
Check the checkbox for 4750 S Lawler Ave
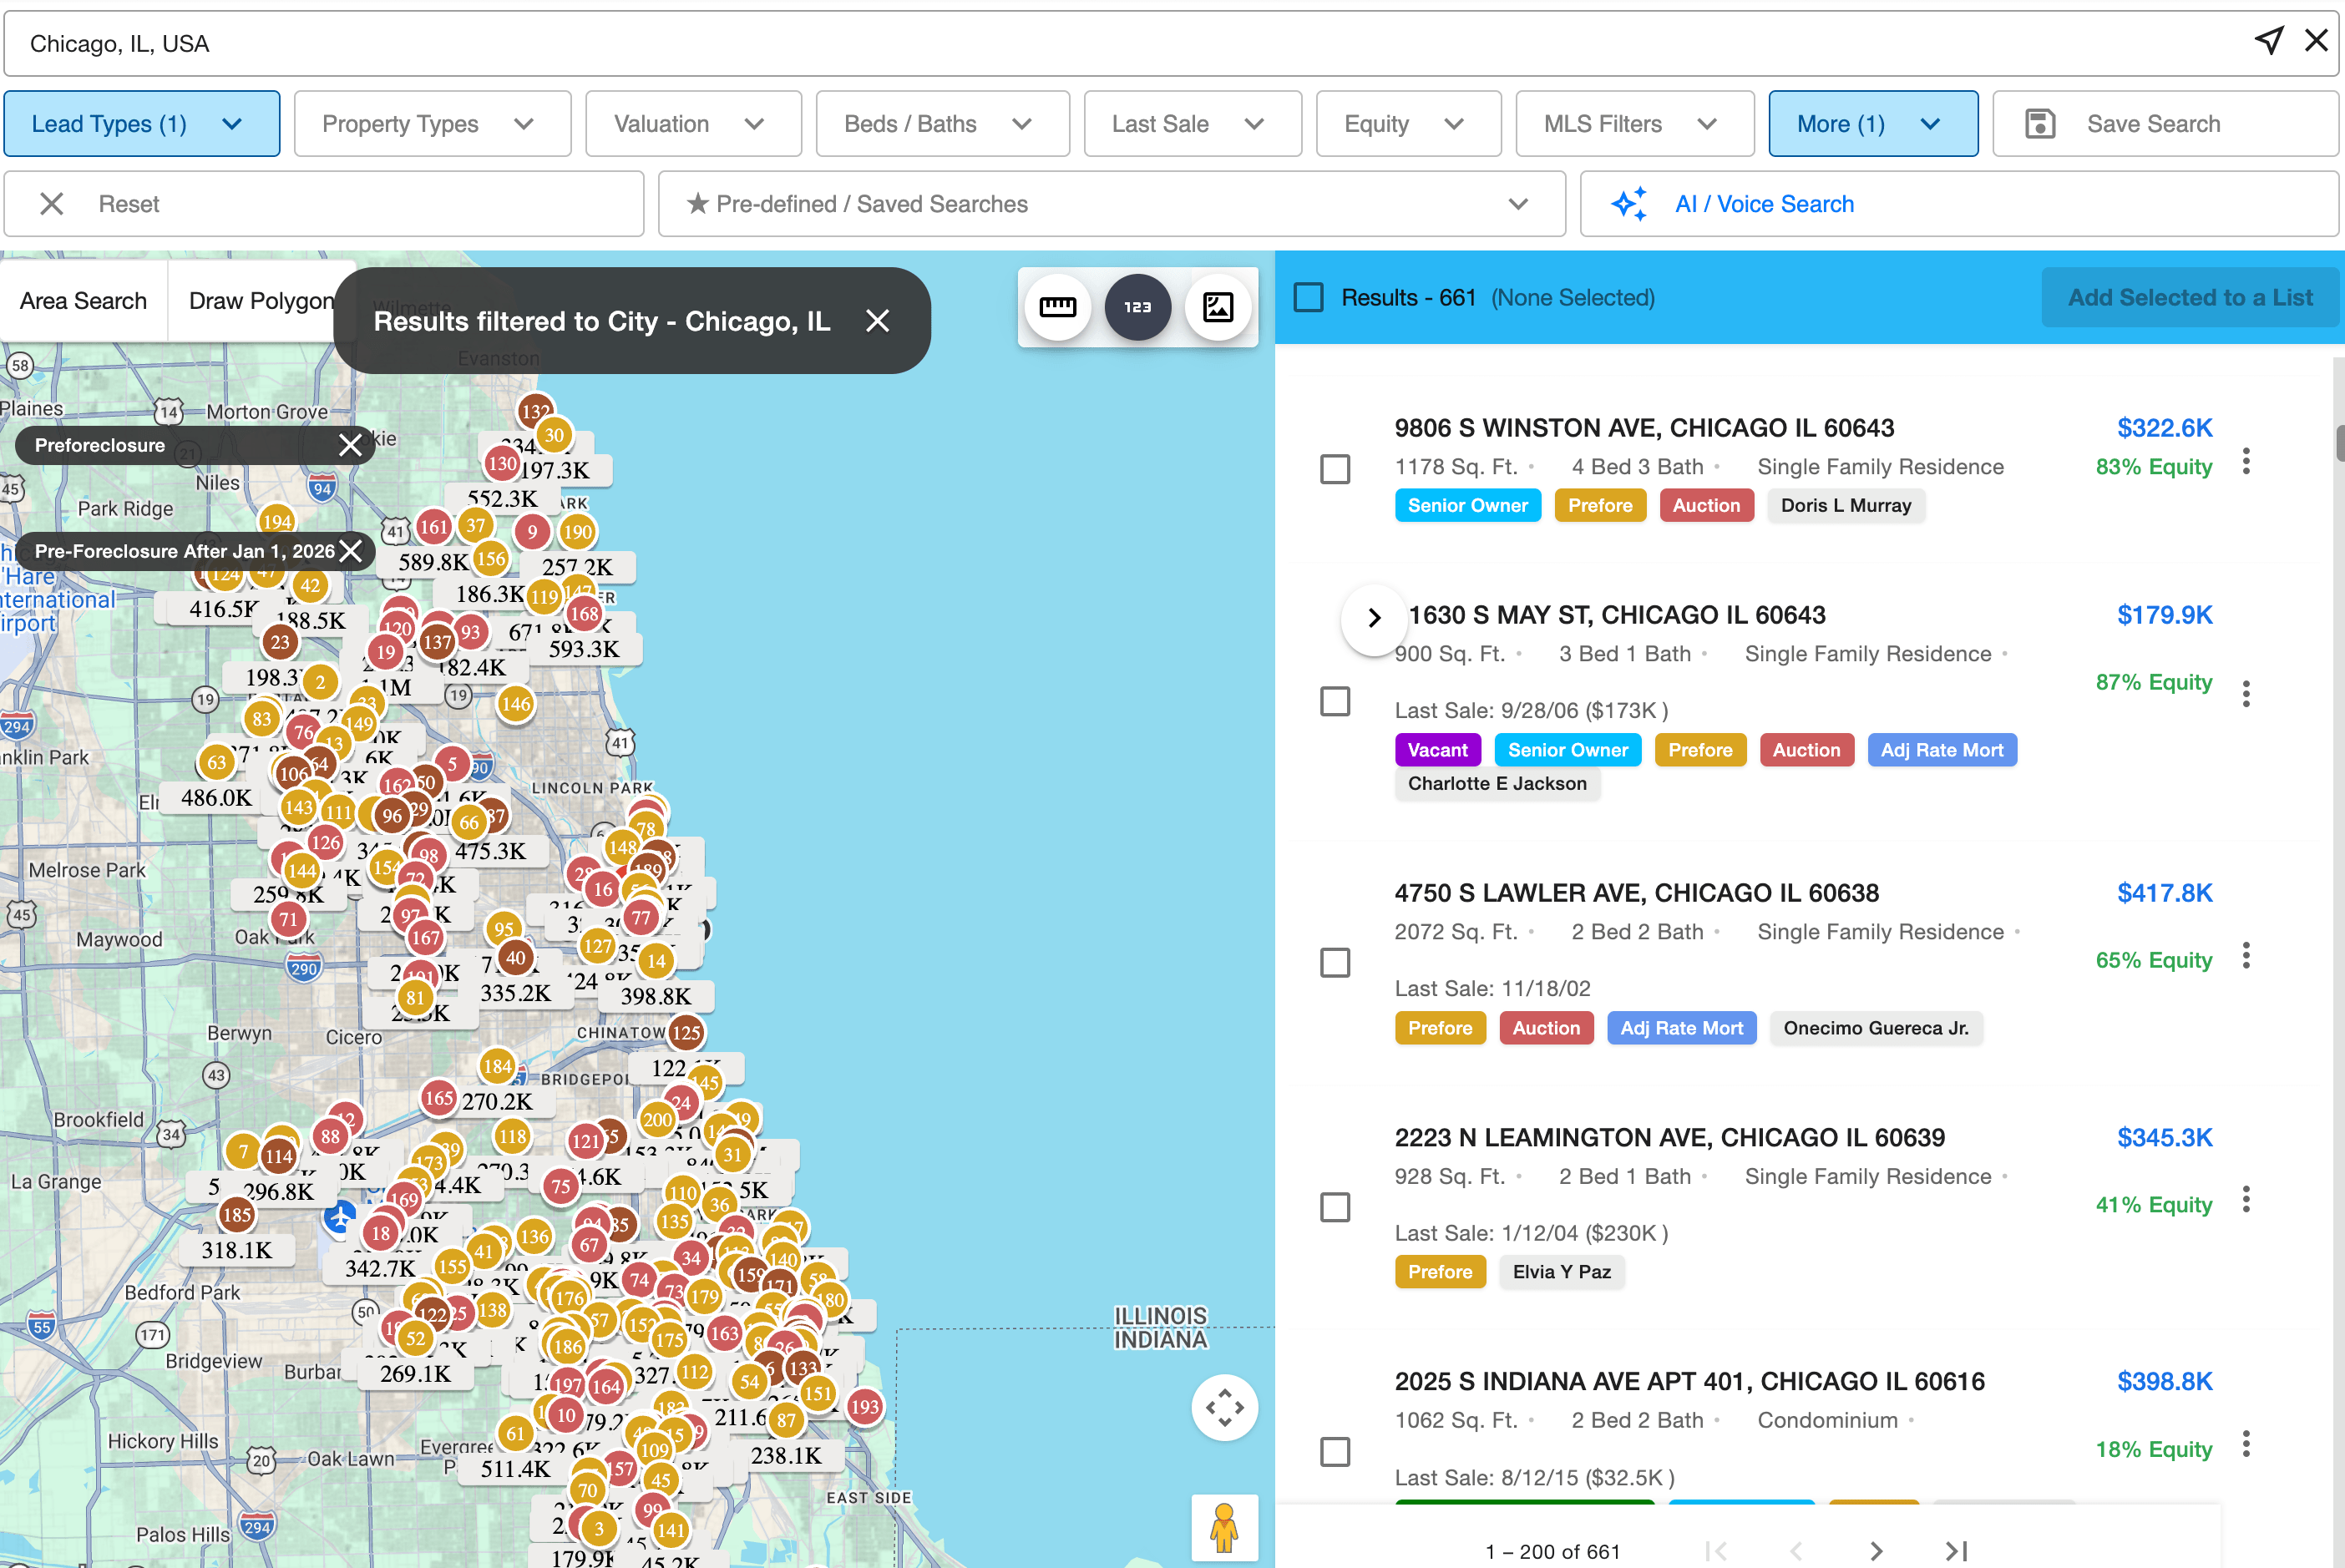1335,963
